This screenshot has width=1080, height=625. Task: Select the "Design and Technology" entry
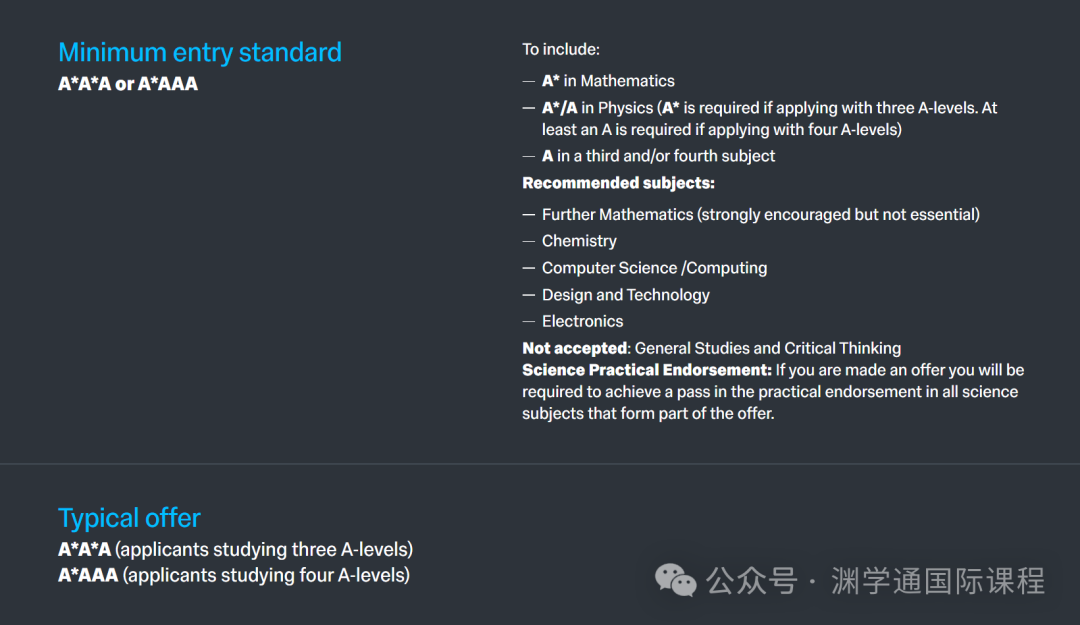tap(625, 295)
